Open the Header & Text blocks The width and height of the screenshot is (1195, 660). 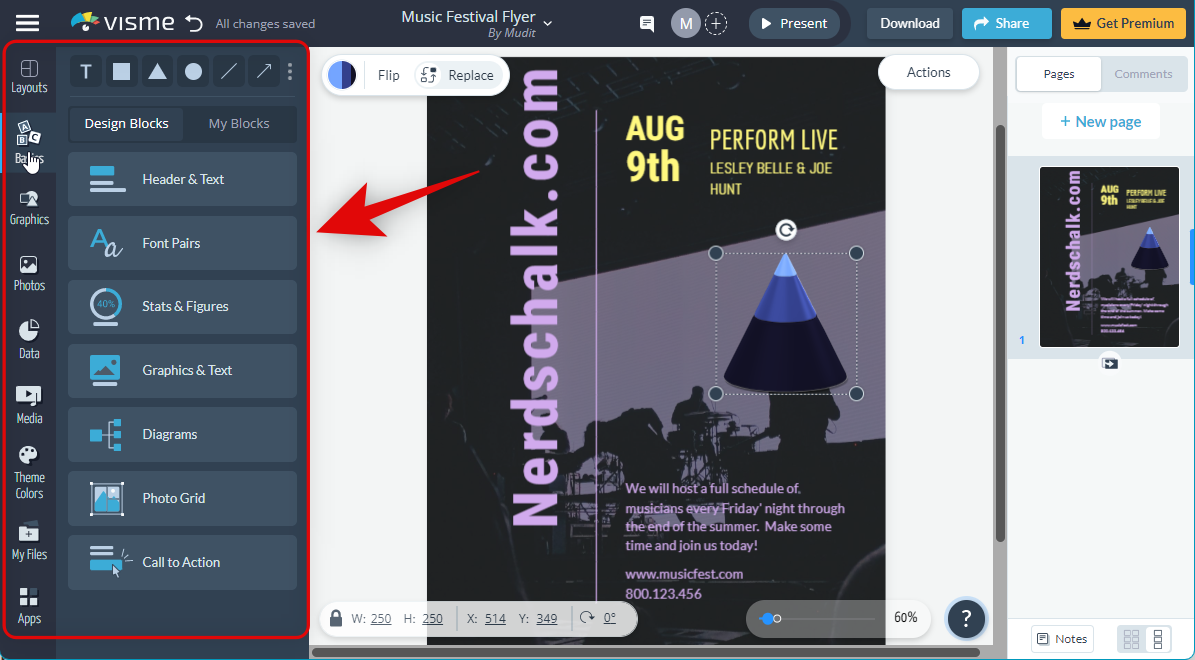click(x=182, y=179)
